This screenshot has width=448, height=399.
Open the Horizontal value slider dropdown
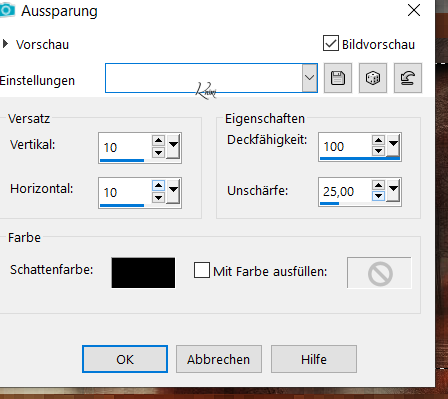pos(173,191)
